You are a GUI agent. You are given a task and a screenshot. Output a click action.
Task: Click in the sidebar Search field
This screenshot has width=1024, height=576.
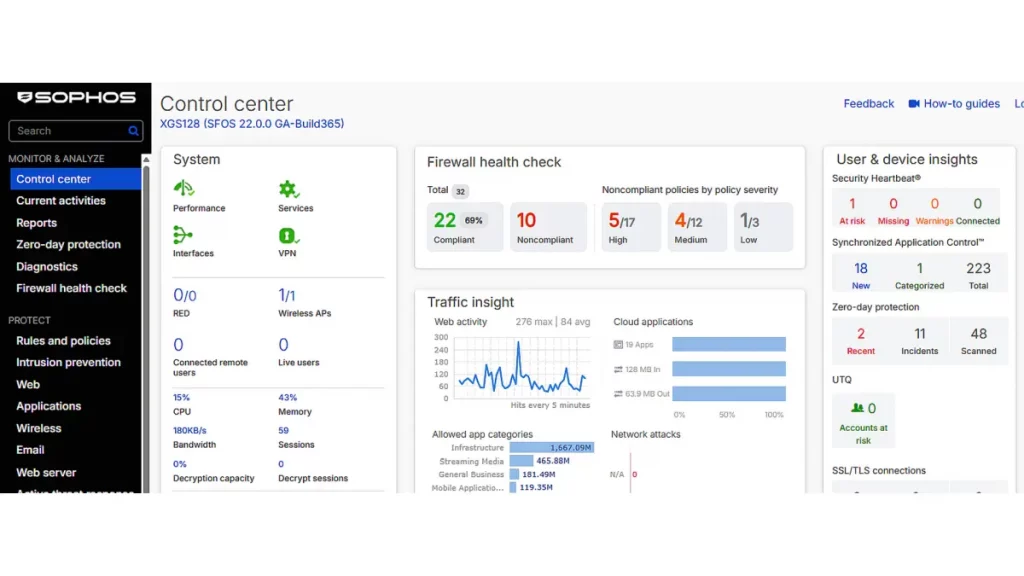66,131
